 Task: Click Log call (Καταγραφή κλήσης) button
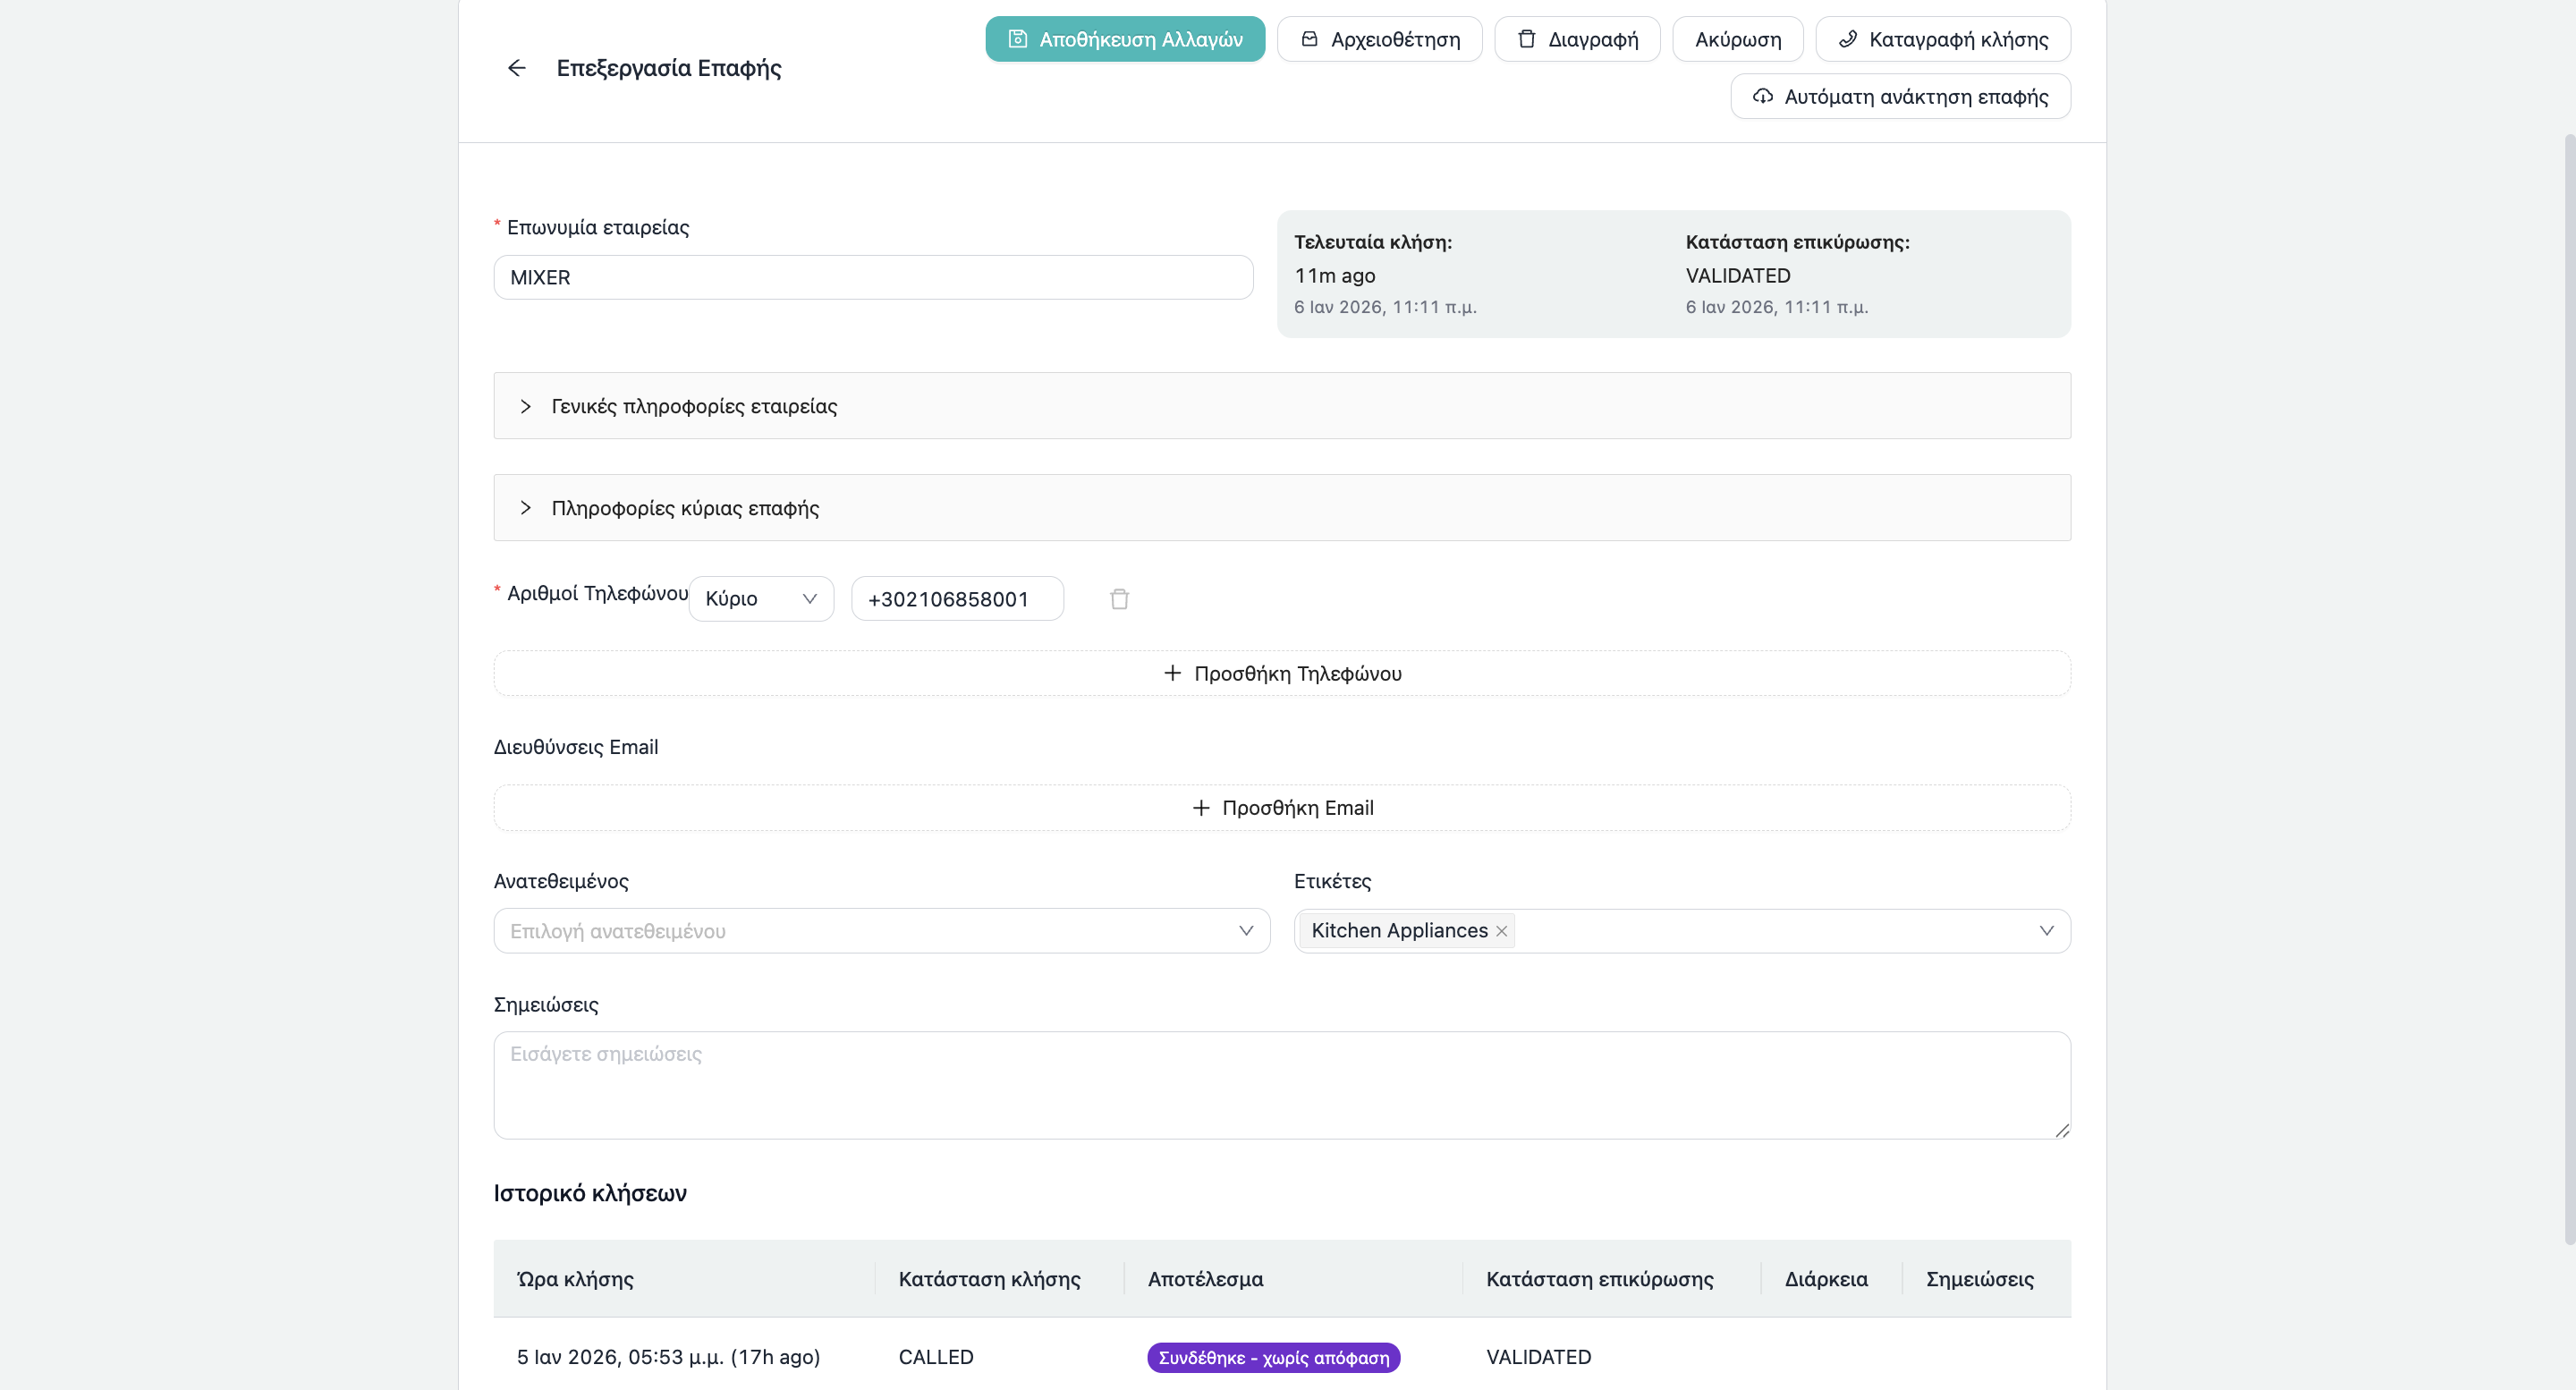[x=1942, y=39]
